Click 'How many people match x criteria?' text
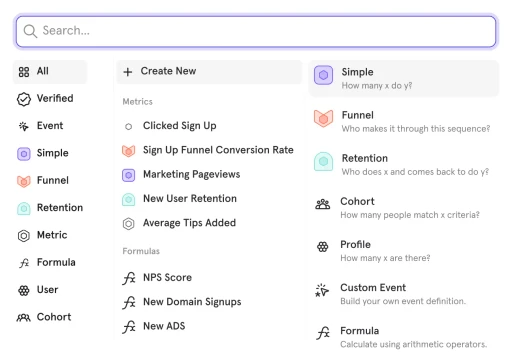512x363 pixels. point(410,215)
